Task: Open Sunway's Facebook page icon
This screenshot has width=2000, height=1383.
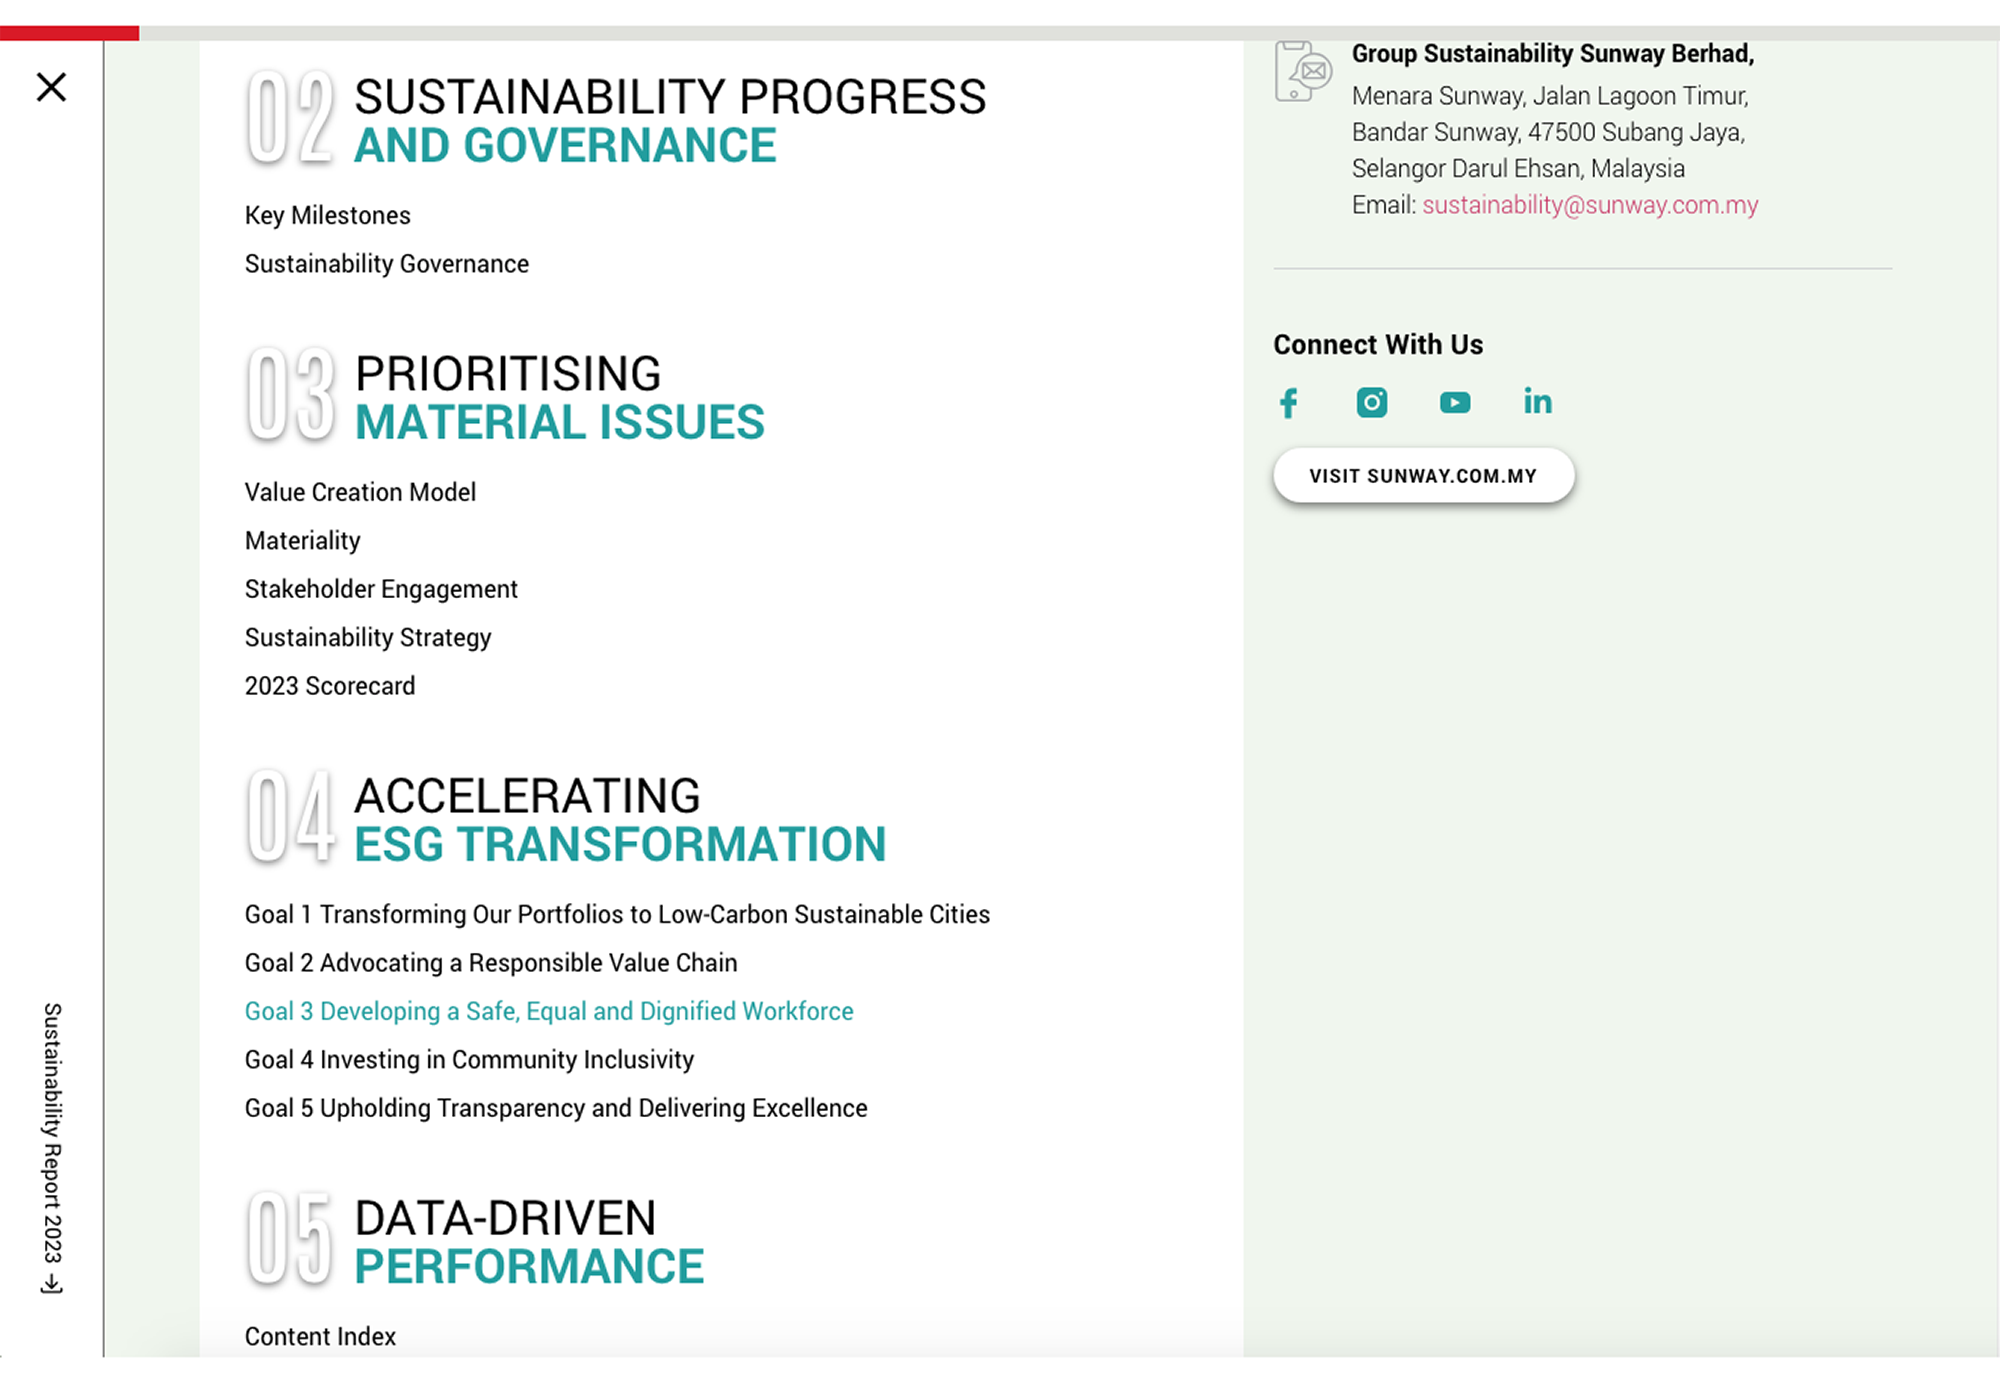Action: pos(1289,403)
